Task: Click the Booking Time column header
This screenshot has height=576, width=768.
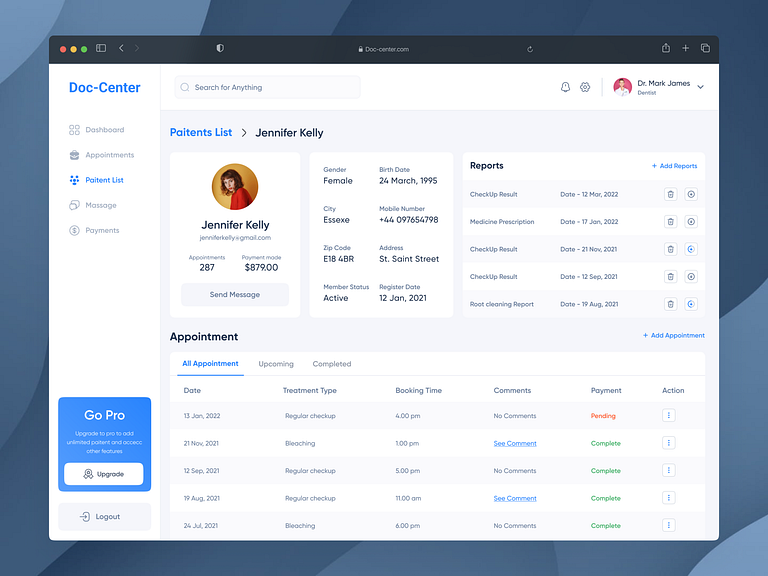Action: 419,390
